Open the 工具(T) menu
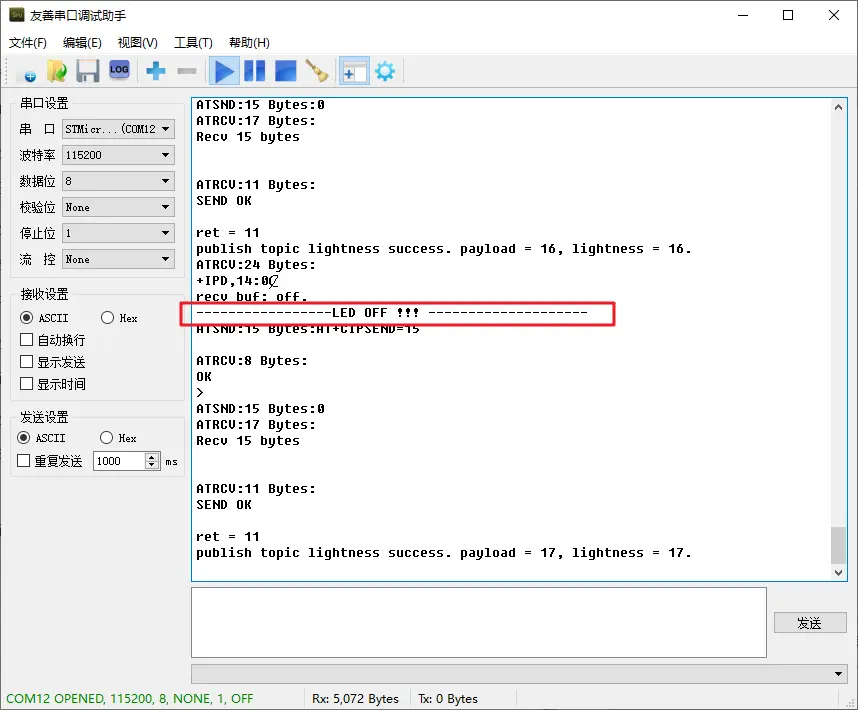 (193, 43)
